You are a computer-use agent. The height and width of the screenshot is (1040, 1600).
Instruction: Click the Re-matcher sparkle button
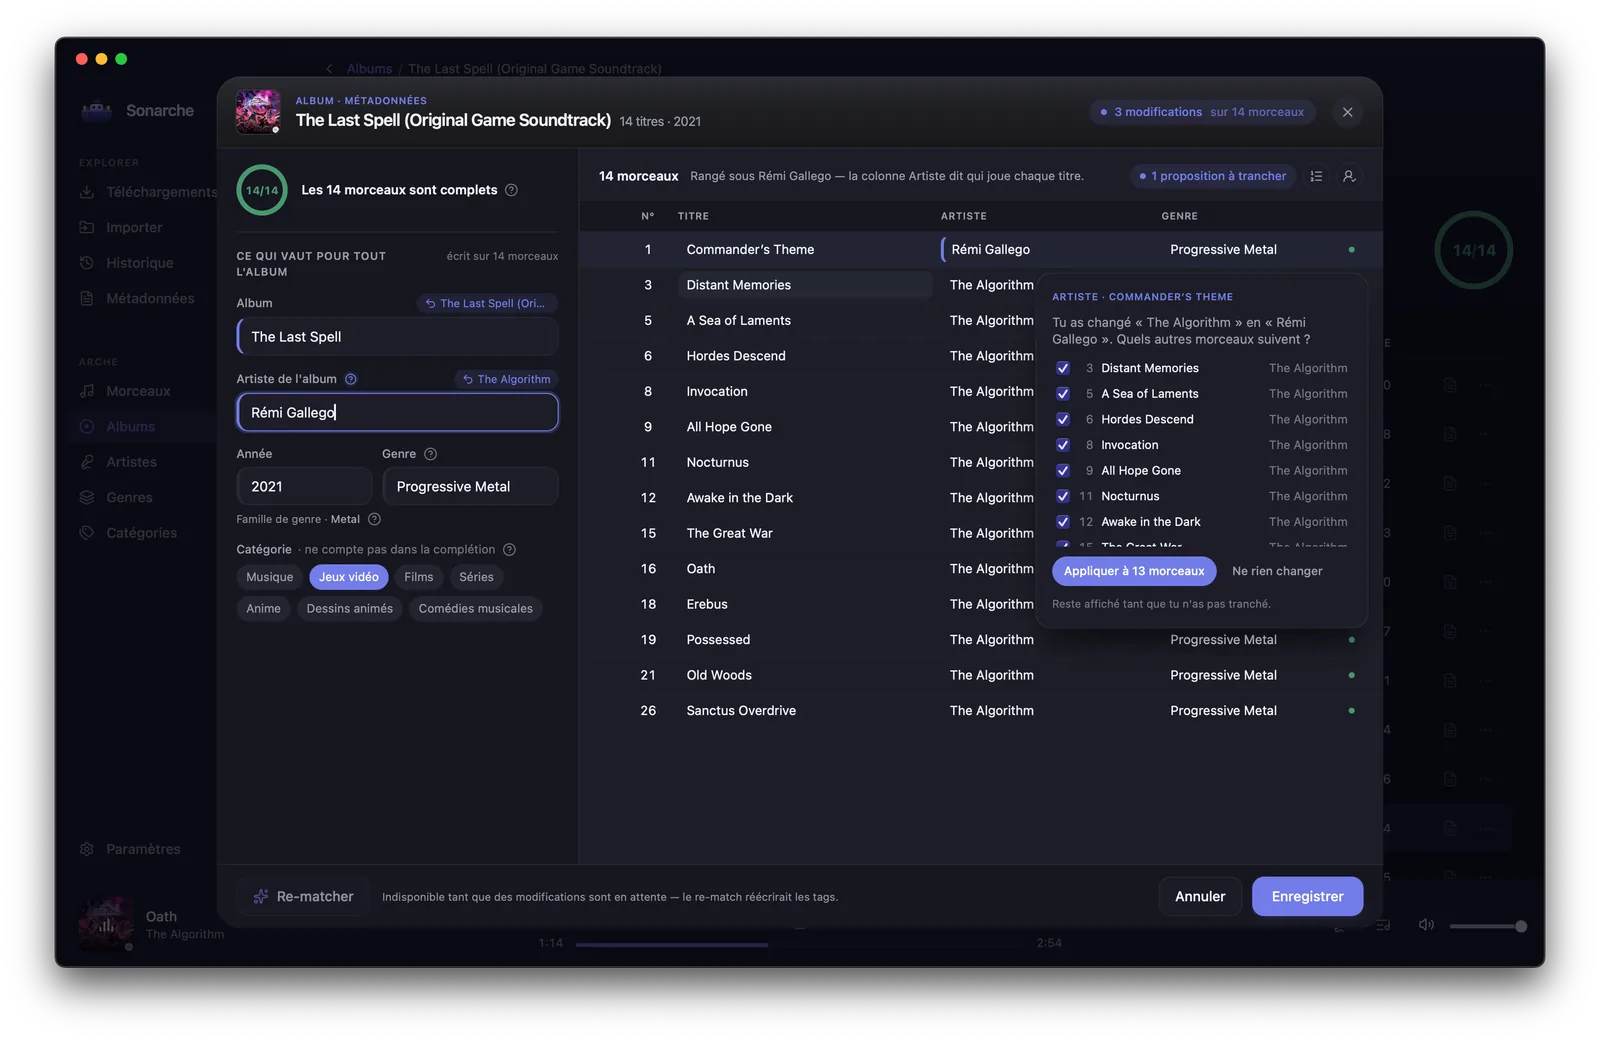click(x=303, y=897)
